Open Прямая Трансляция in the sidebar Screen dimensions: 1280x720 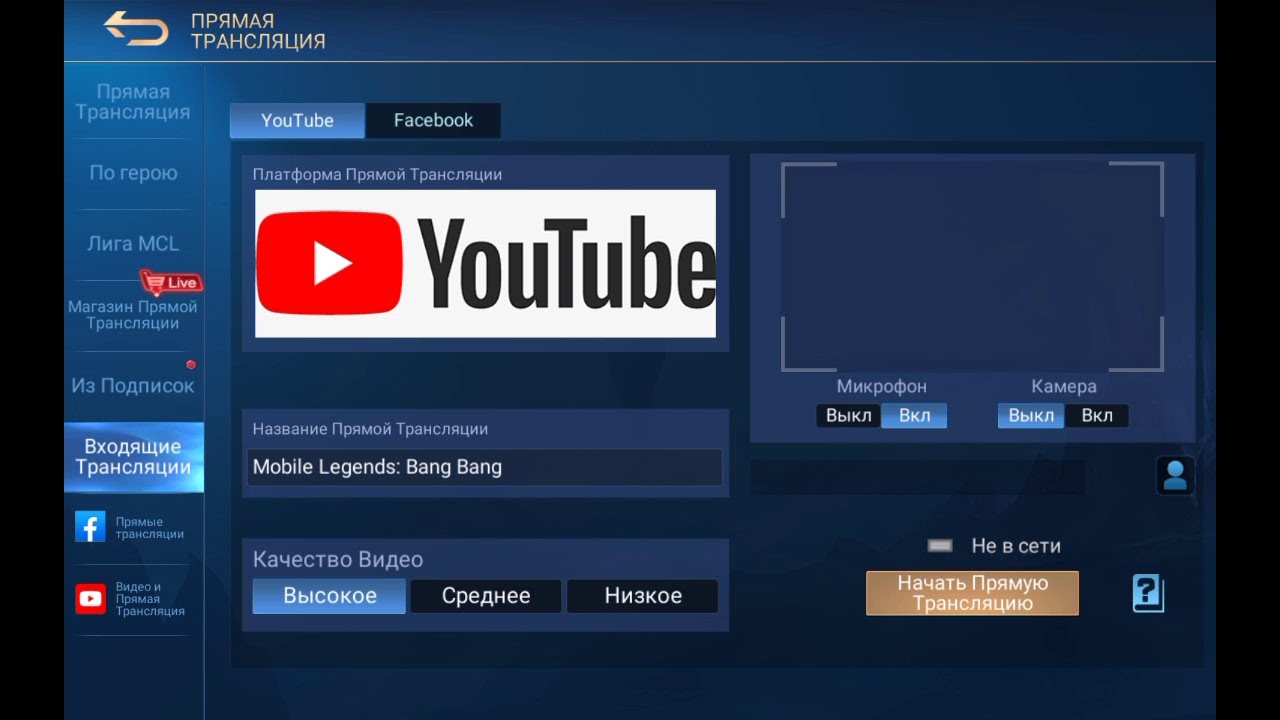point(133,102)
